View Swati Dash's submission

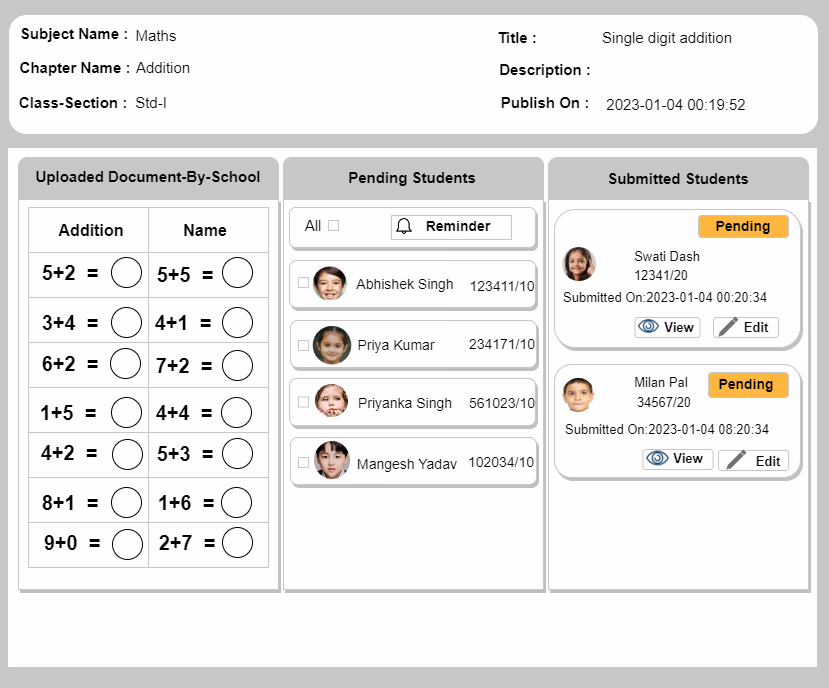point(667,327)
